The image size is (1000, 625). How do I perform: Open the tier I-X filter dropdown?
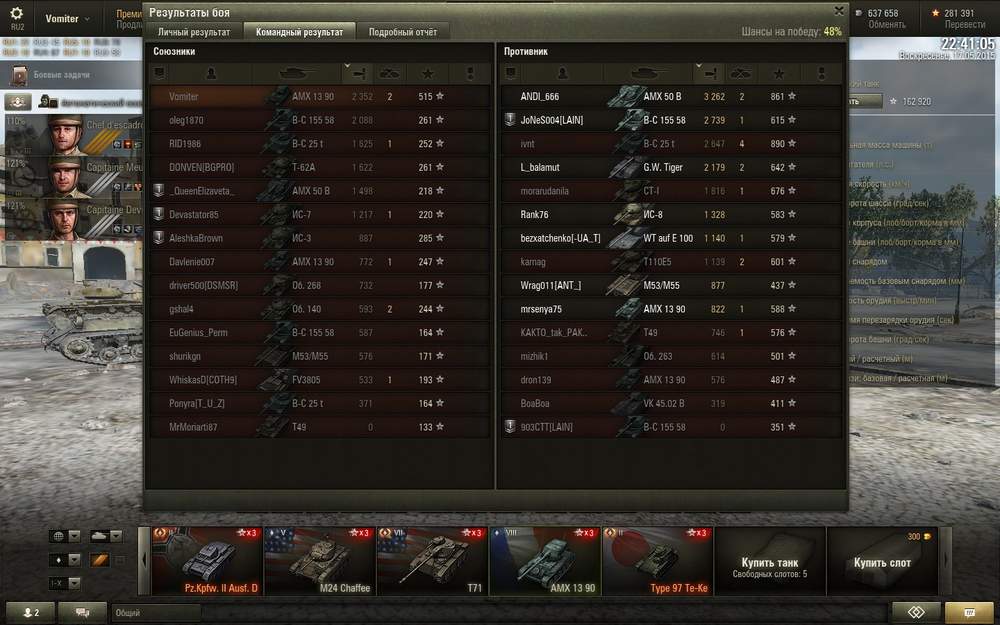point(65,583)
